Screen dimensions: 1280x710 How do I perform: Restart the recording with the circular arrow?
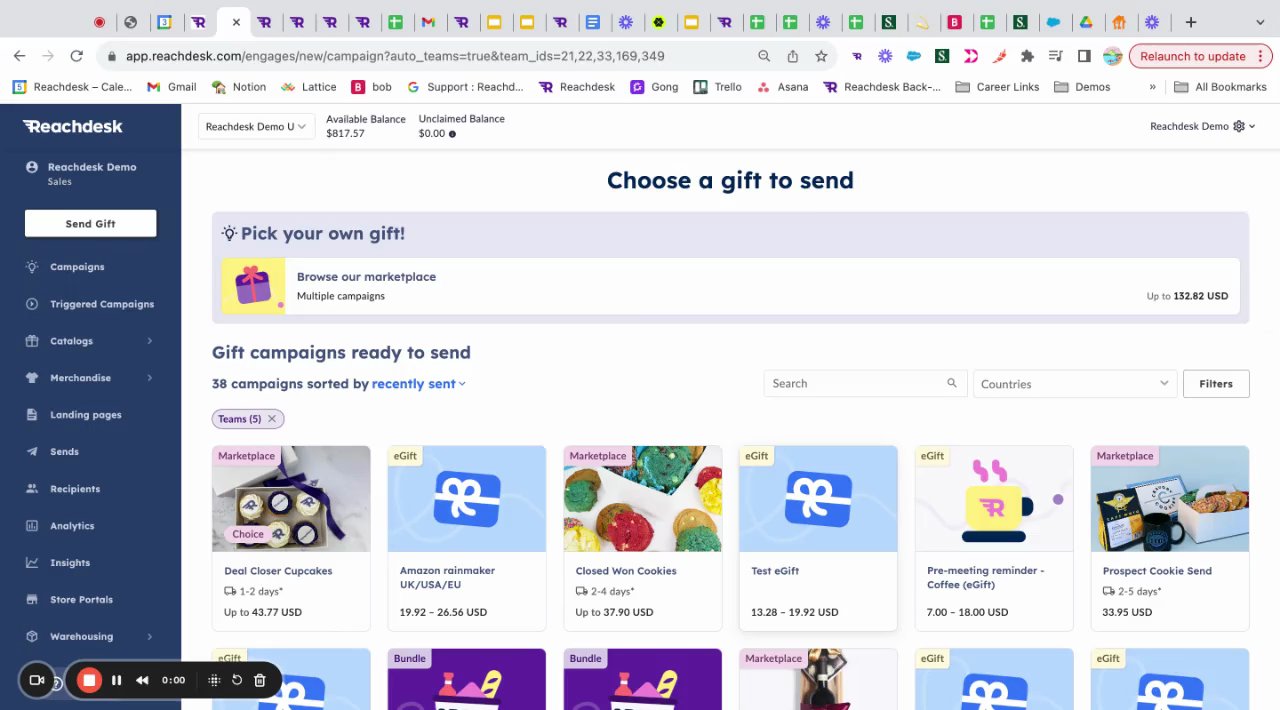coord(237,680)
